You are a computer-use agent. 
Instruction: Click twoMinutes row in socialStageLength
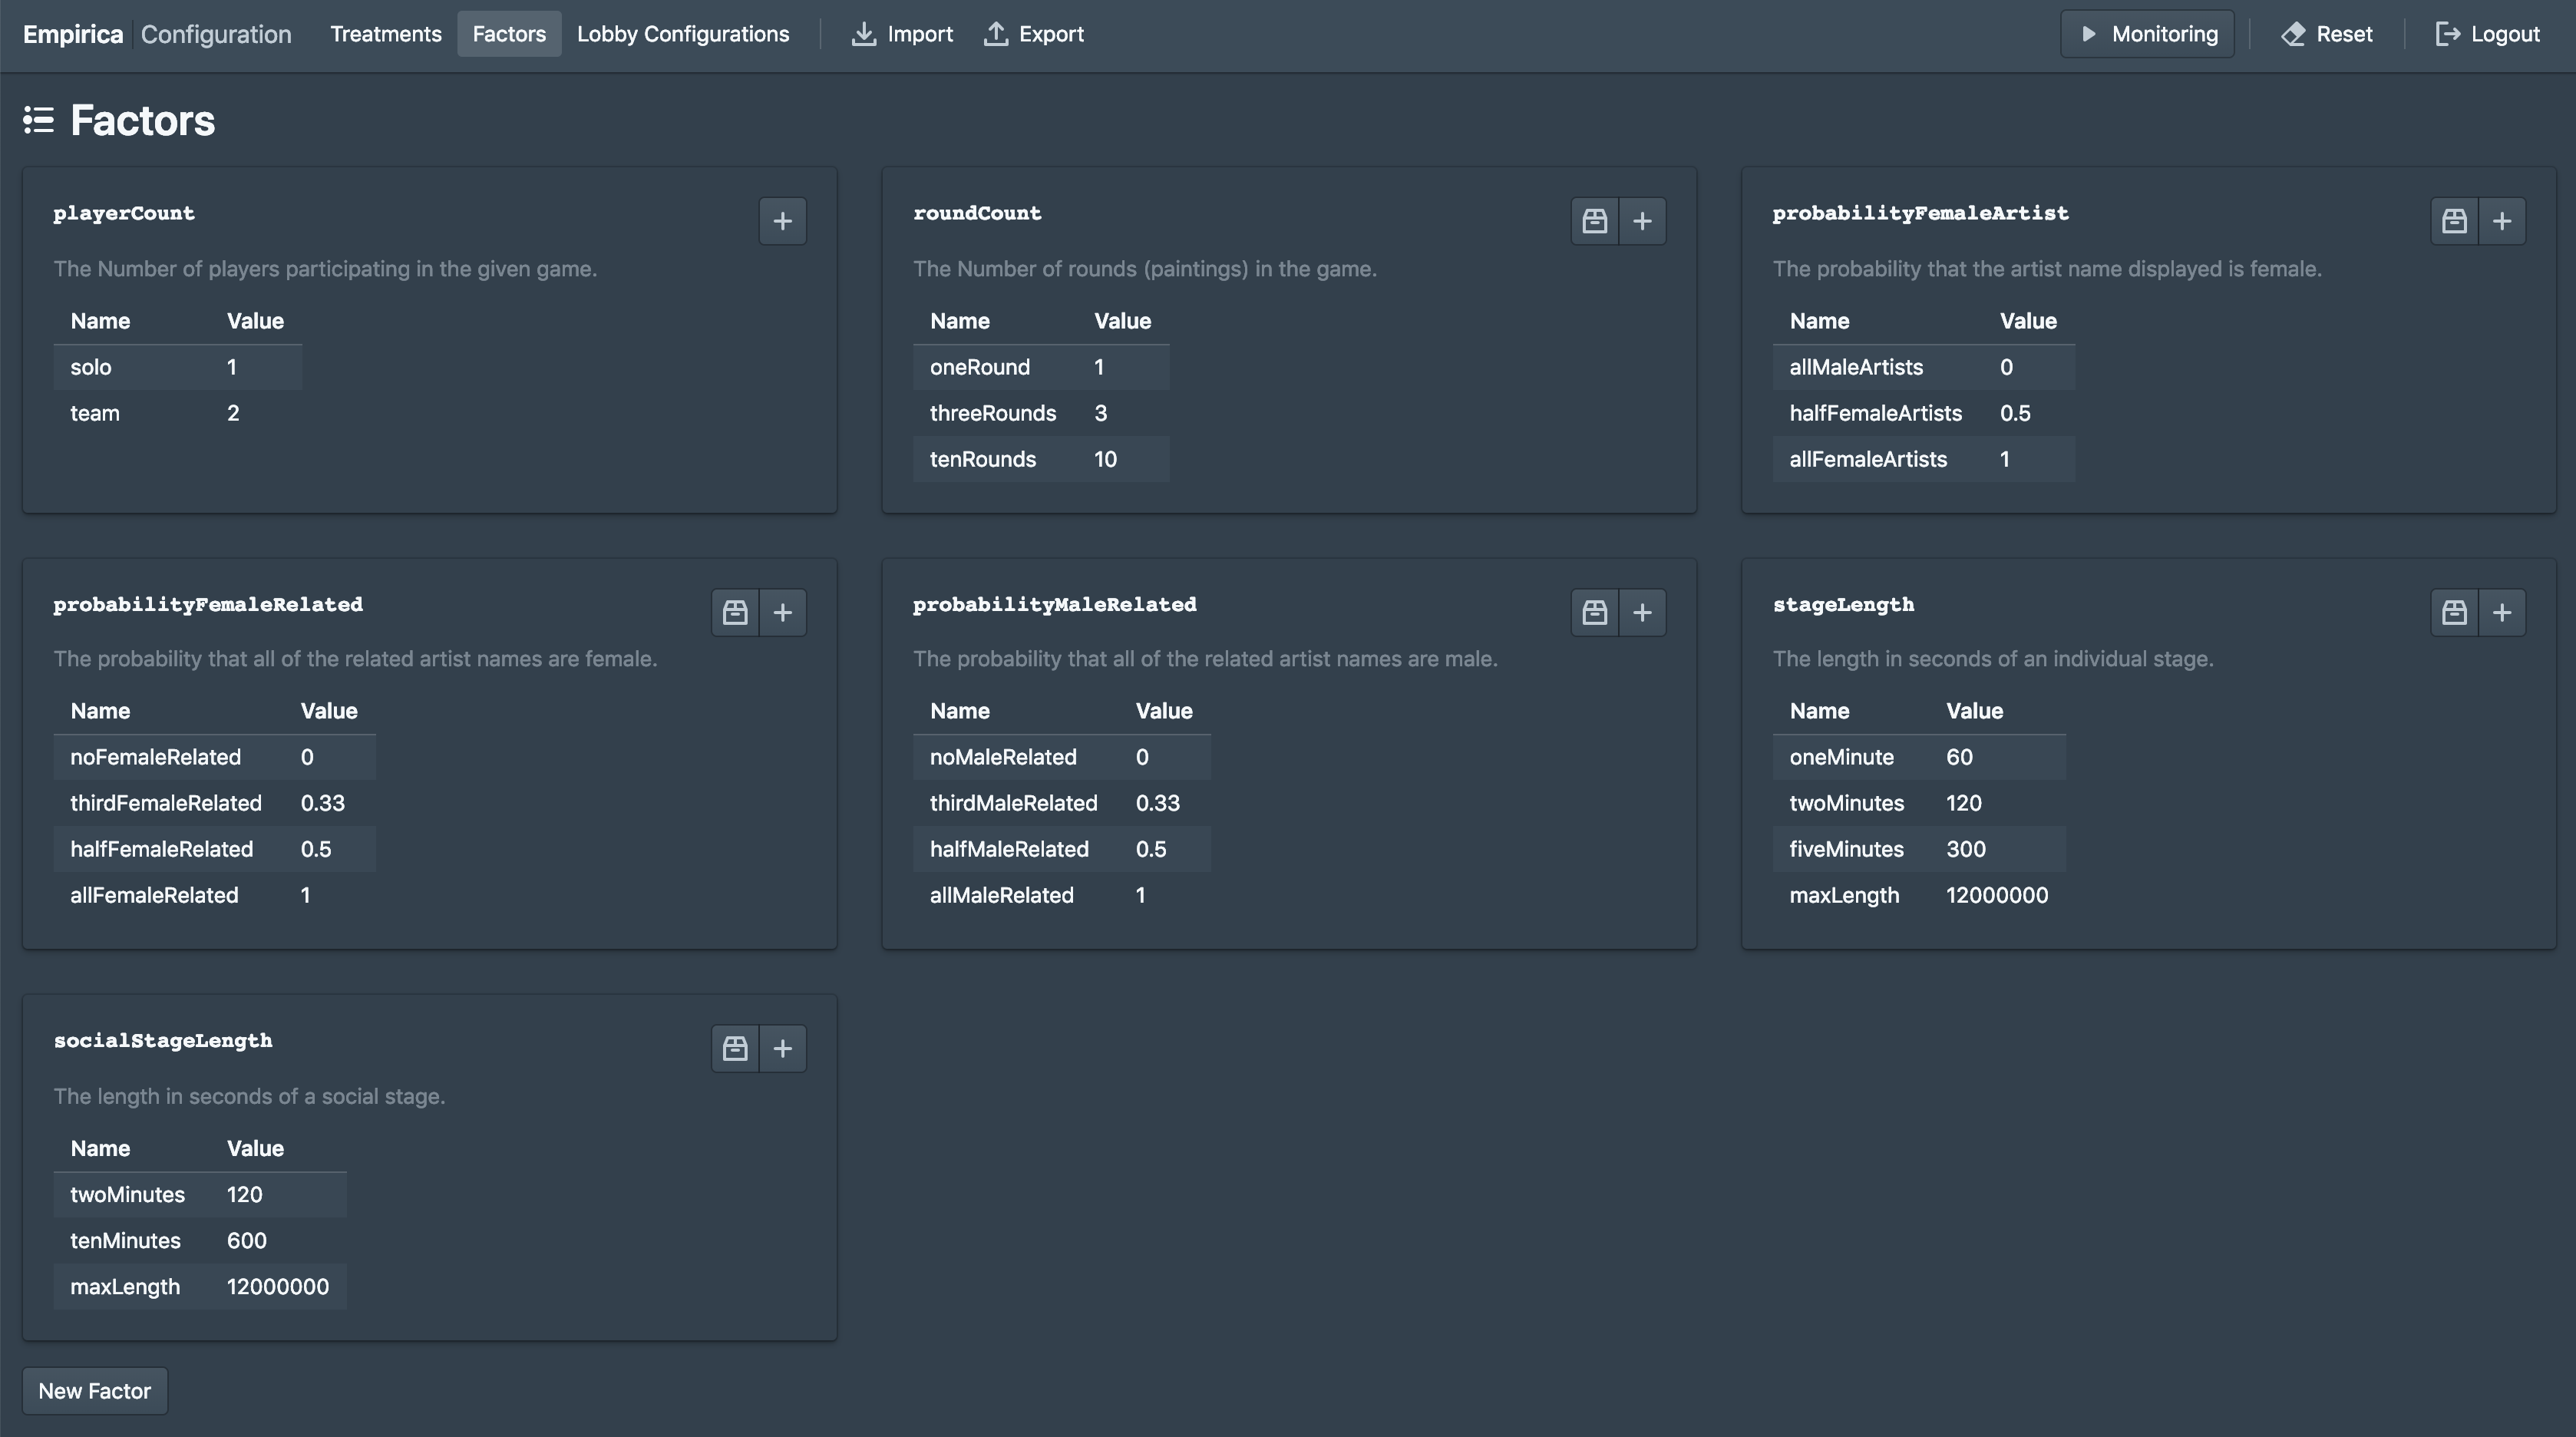coord(200,1194)
